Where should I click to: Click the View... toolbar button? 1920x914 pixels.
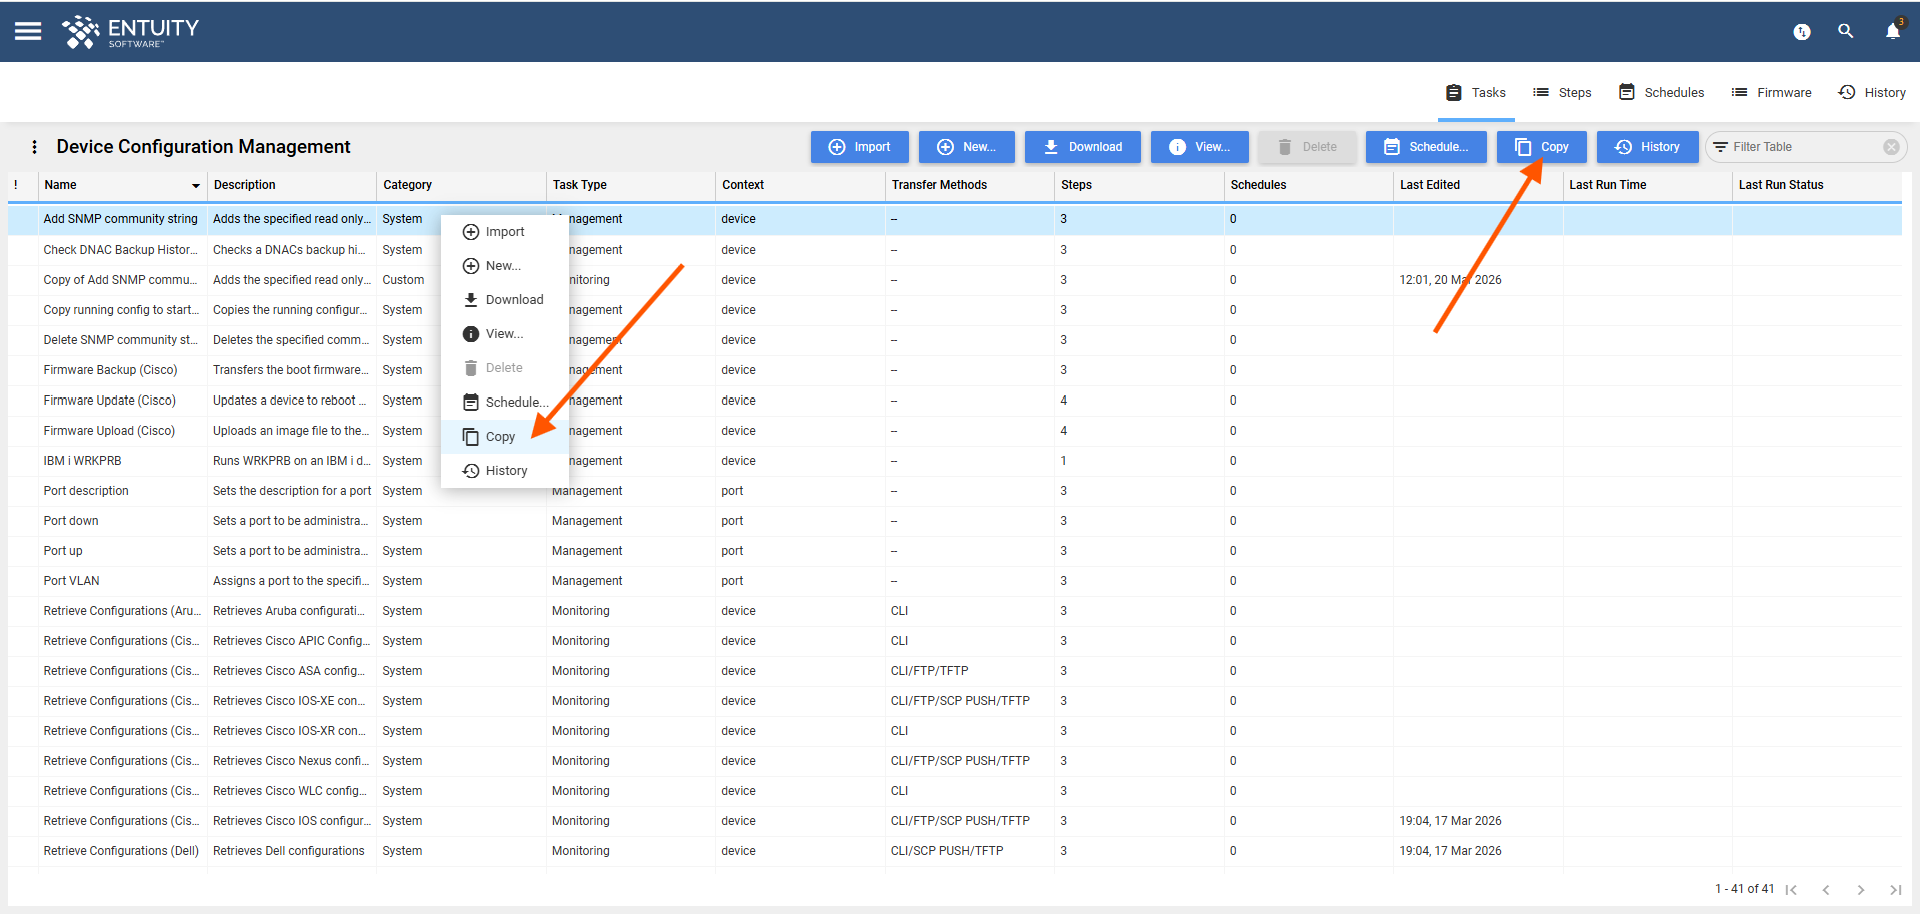tap(1200, 147)
